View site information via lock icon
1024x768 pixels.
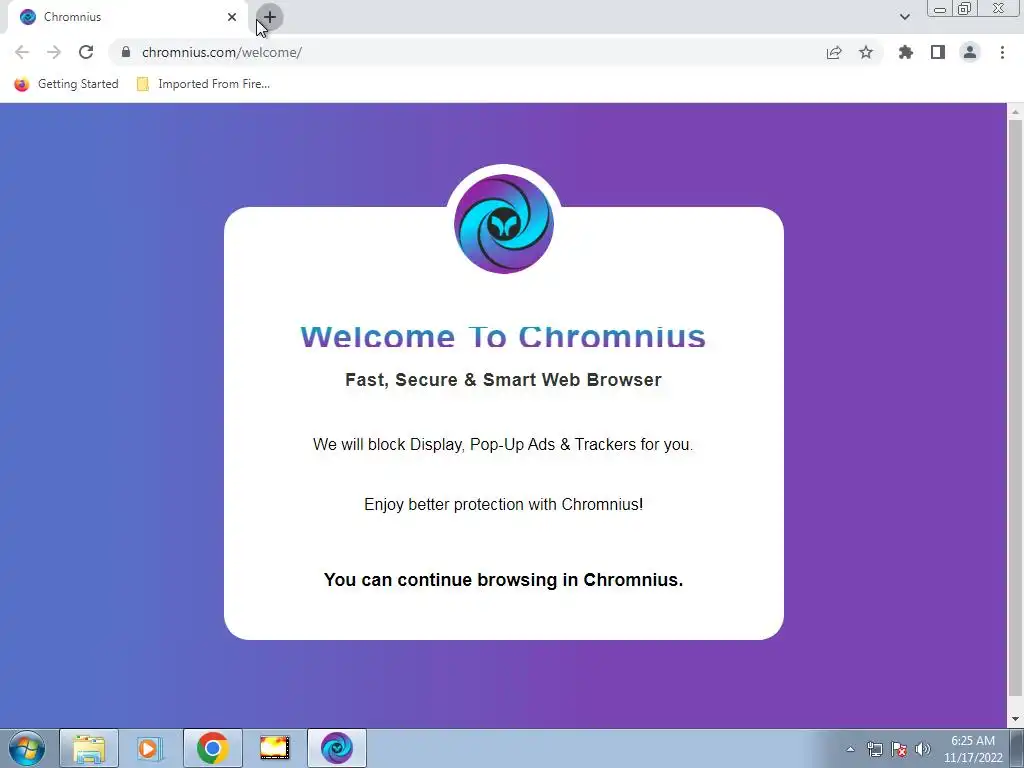pyautogui.click(x=126, y=52)
